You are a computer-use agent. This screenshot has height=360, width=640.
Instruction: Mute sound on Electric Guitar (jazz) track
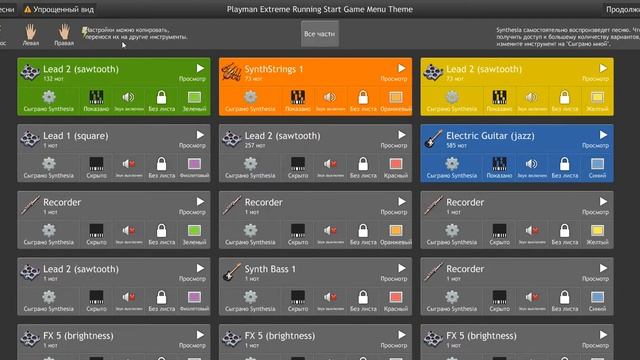tap(531, 164)
